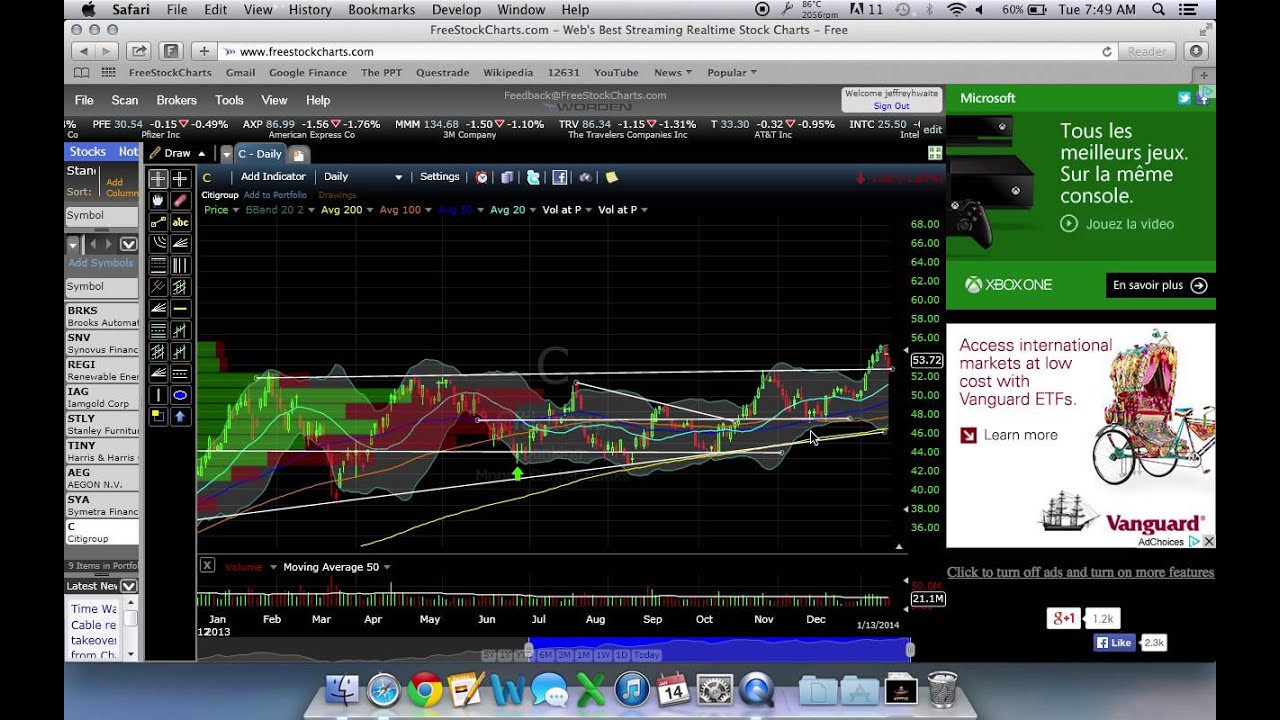Click the Symbol sort field
This screenshot has width=1280, height=720.
coord(102,215)
